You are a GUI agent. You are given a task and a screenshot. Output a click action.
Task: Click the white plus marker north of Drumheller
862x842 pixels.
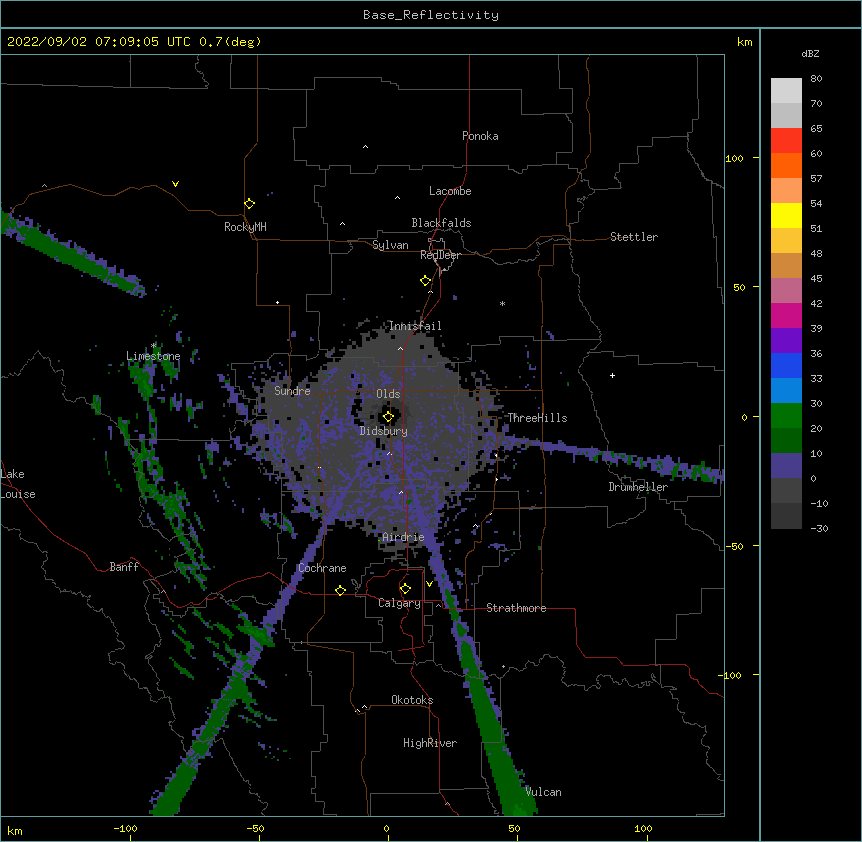[612, 375]
